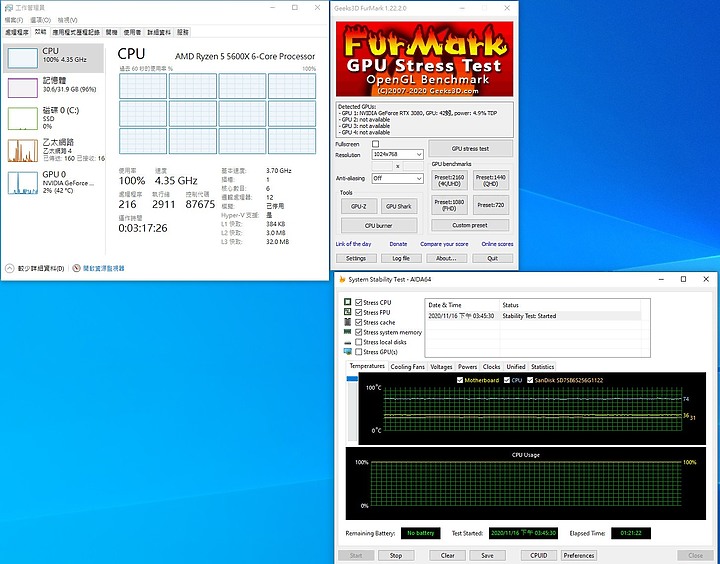Viewport: 720px width, 564px height.
Task: Click the Task Manager title bar icon
Action: 8,8
